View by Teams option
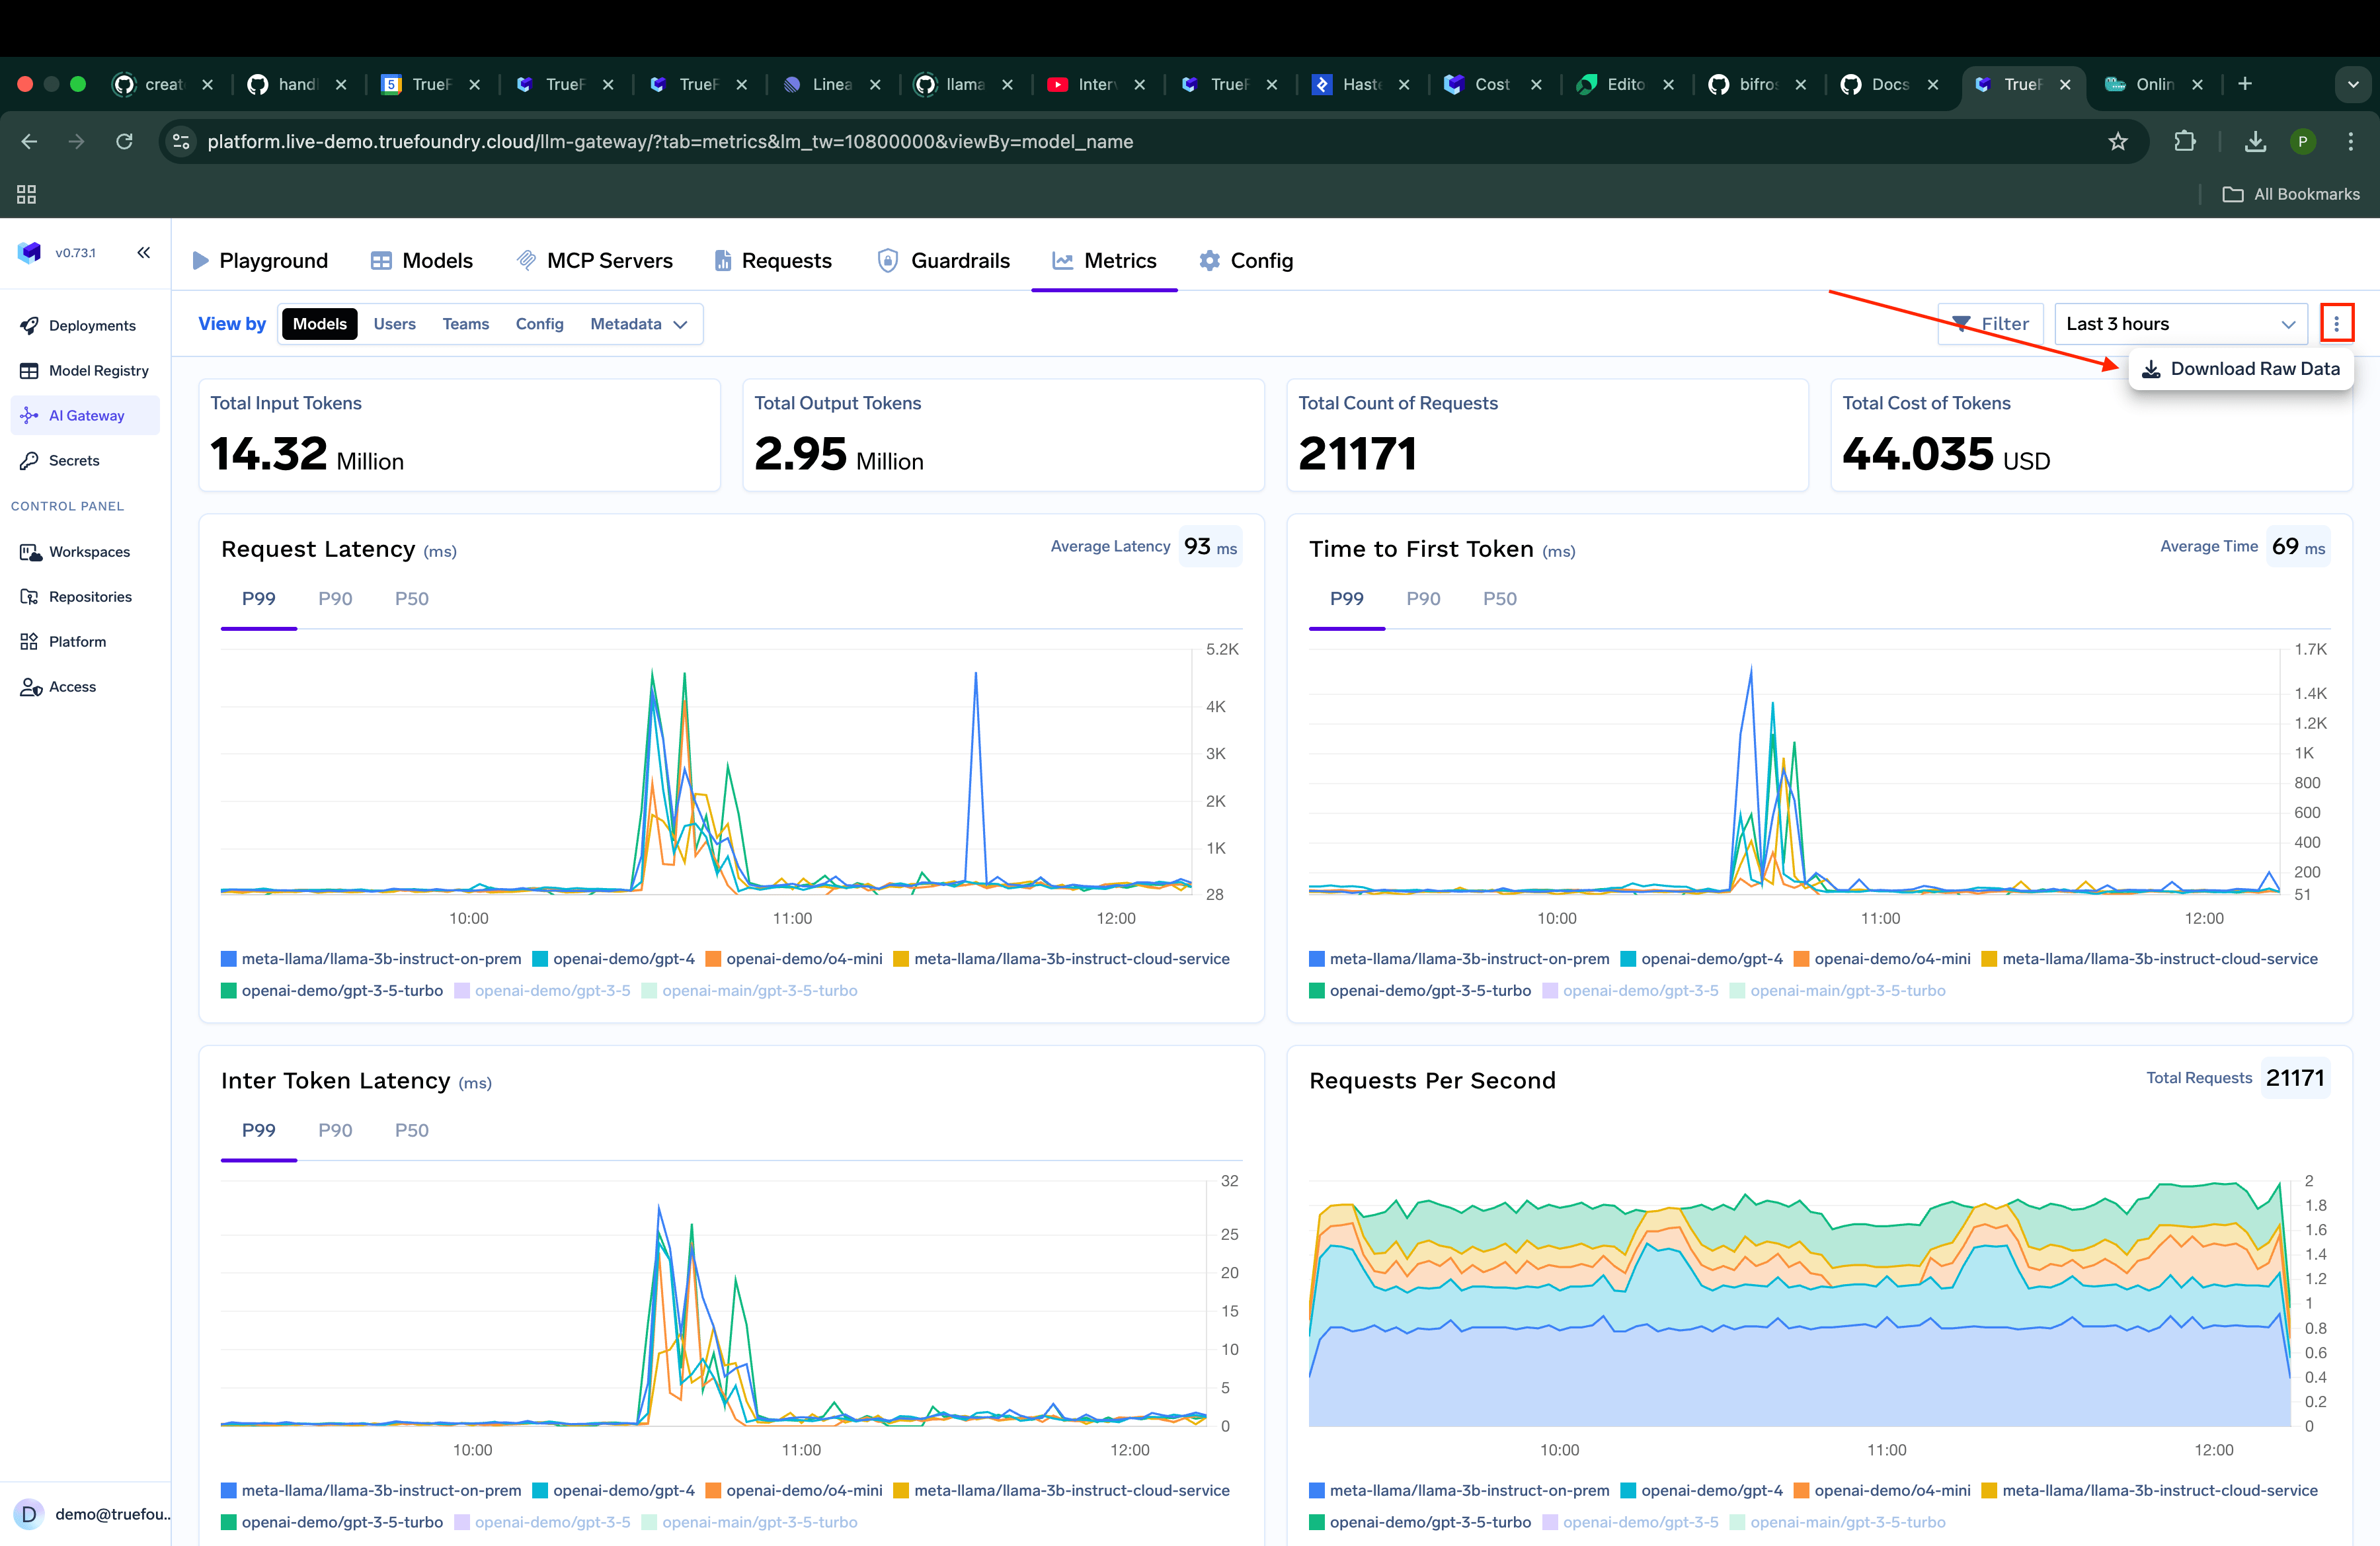 (466, 324)
